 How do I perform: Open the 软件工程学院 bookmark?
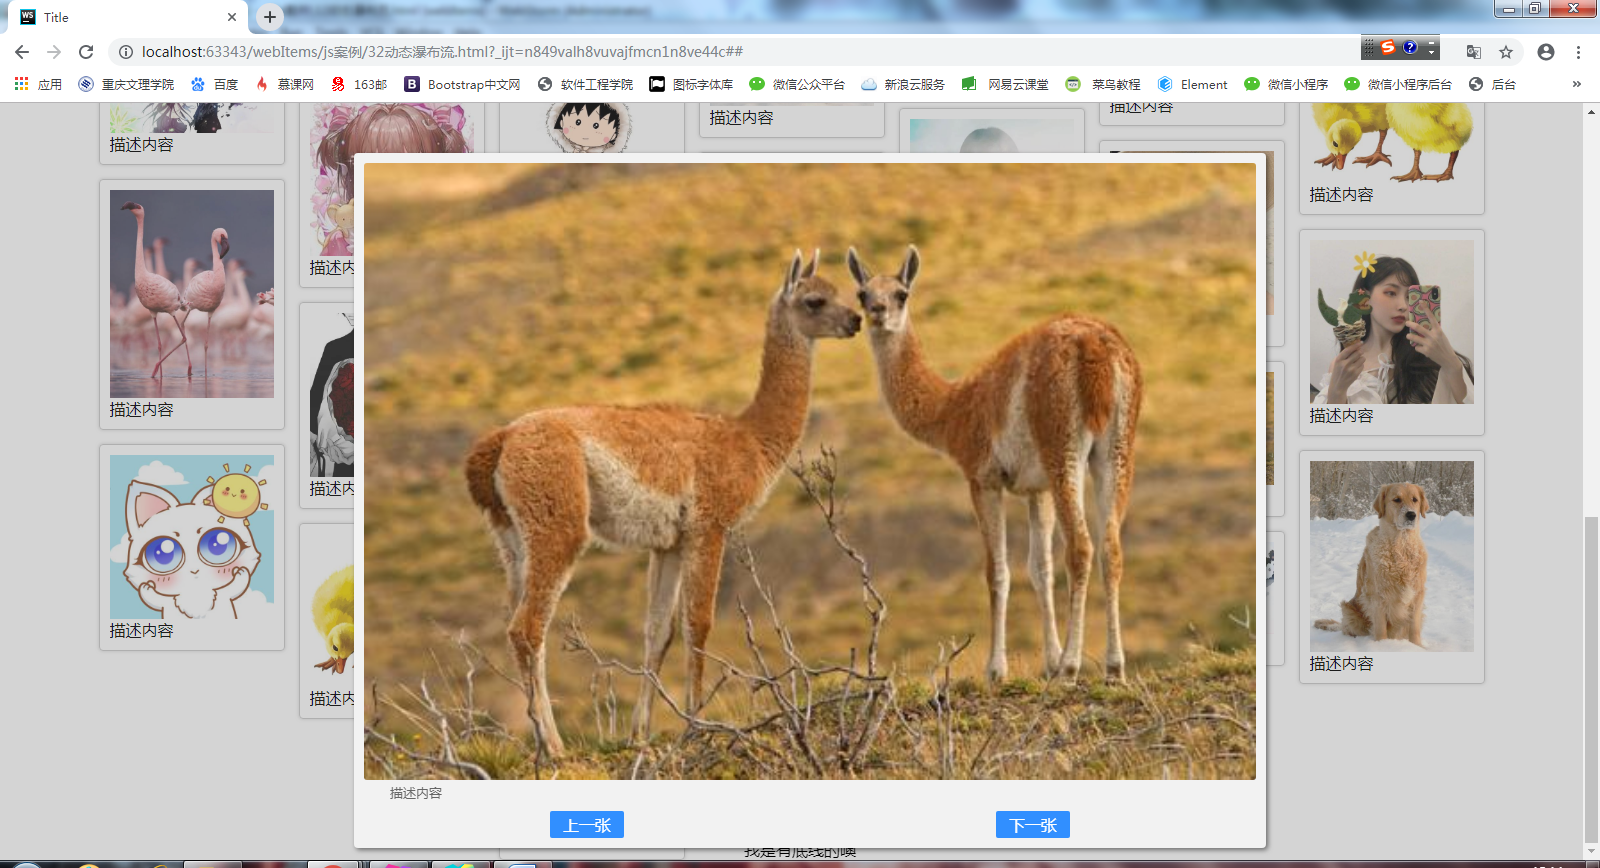(x=585, y=84)
